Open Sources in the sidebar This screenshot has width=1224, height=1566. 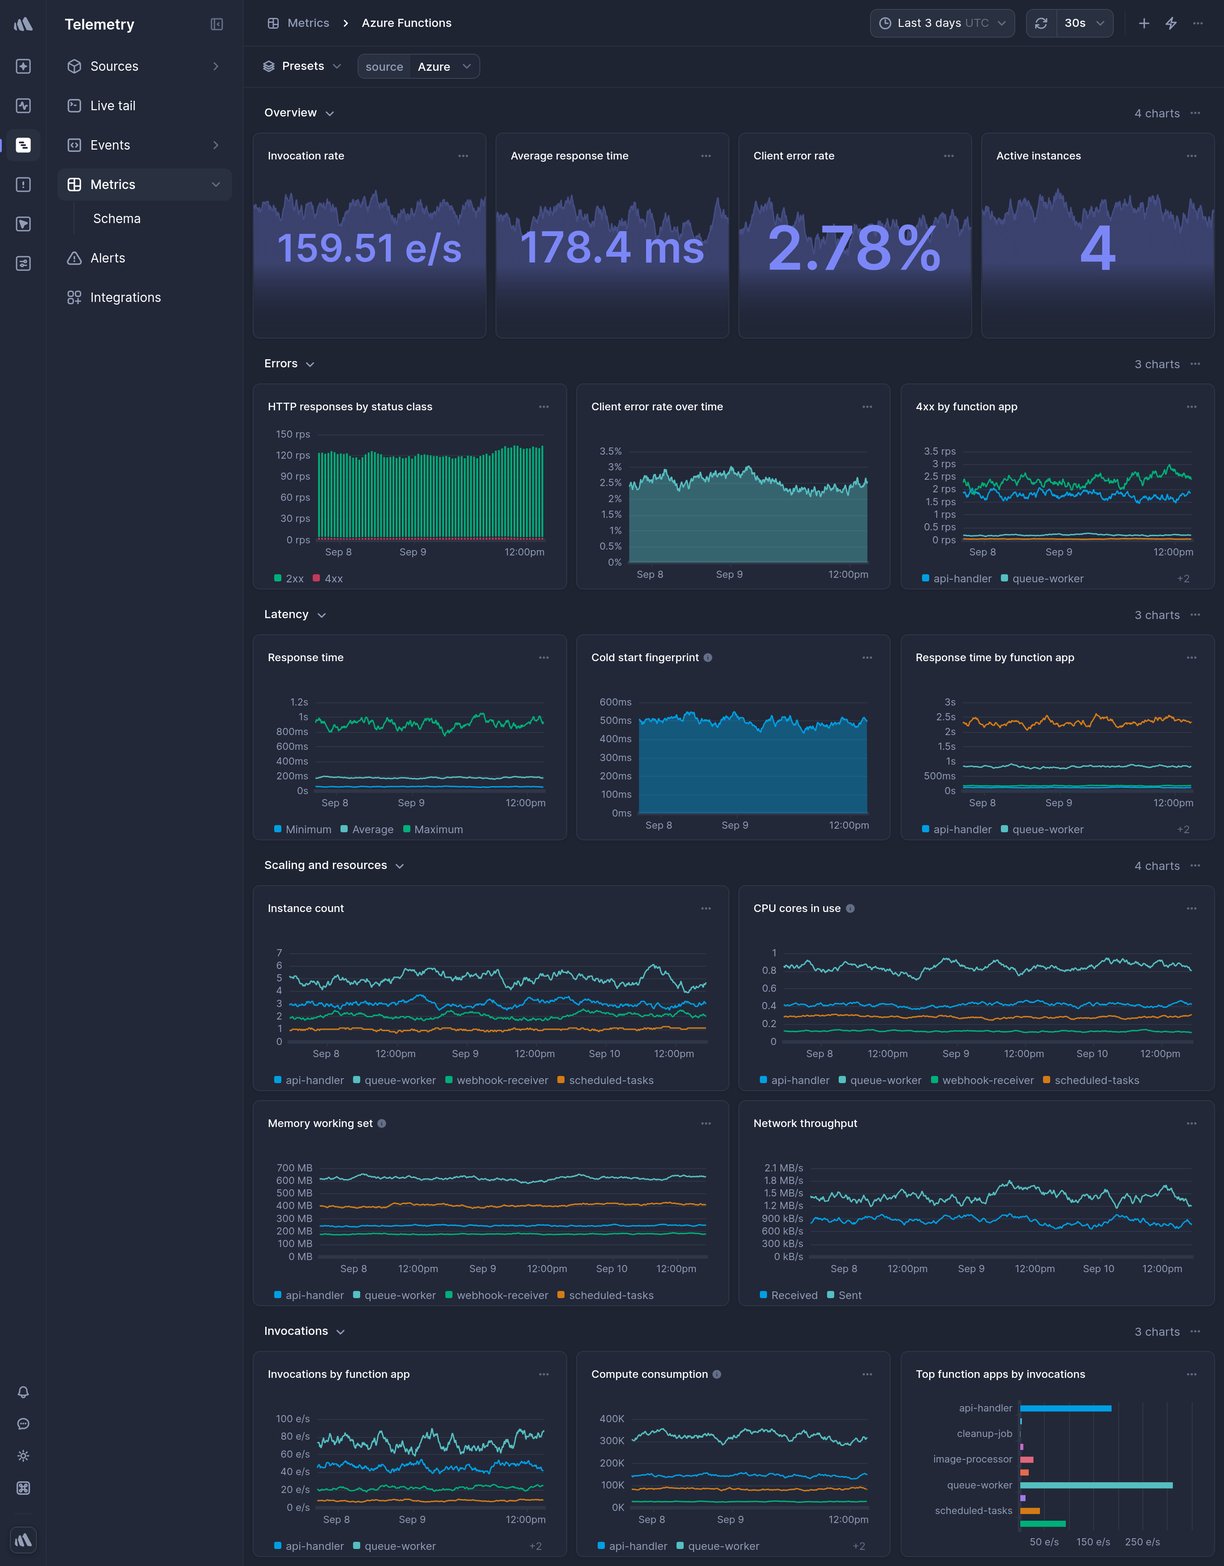(x=144, y=66)
